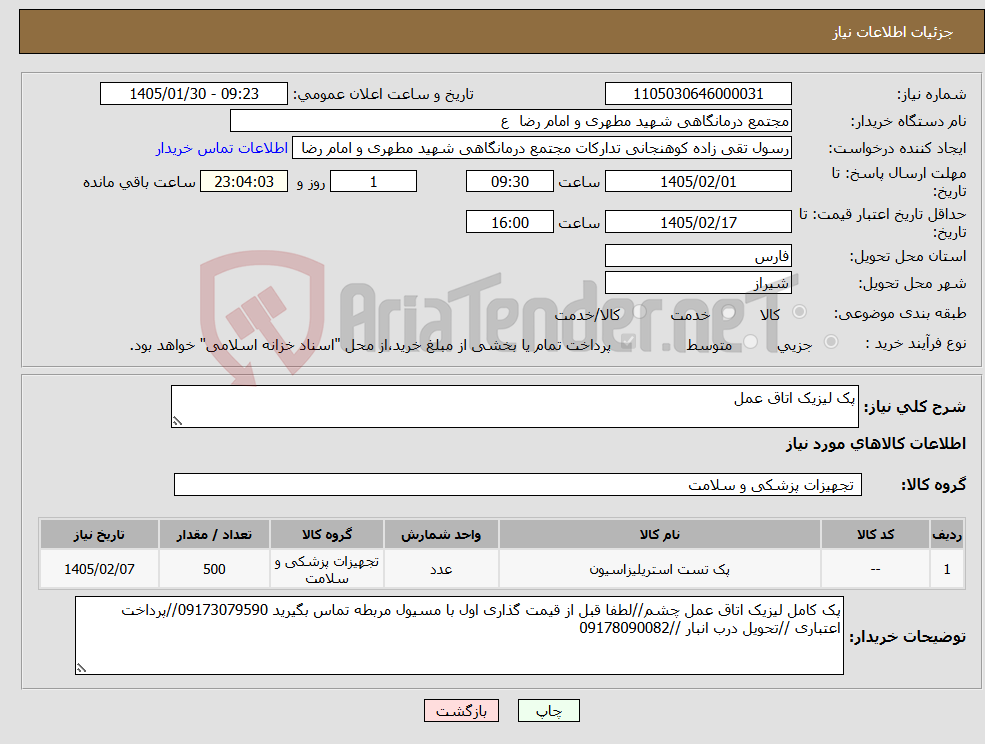985x744 pixels.
Task: Click the goods group field تجهیزات پزشکی و سلامت
Action: click(x=518, y=484)
